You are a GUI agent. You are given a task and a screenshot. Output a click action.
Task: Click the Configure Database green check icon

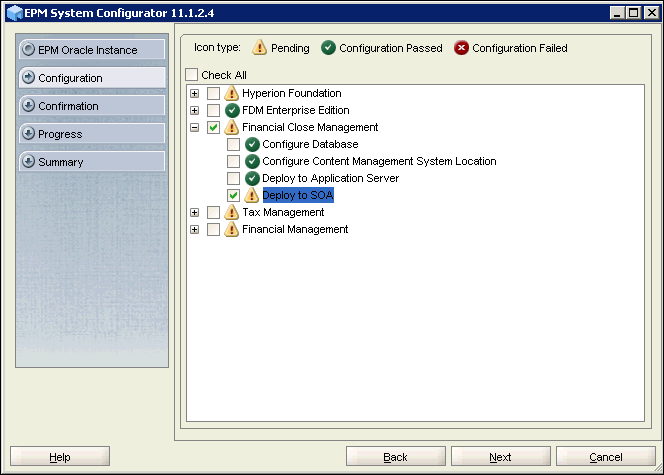(x=252, y=144)
